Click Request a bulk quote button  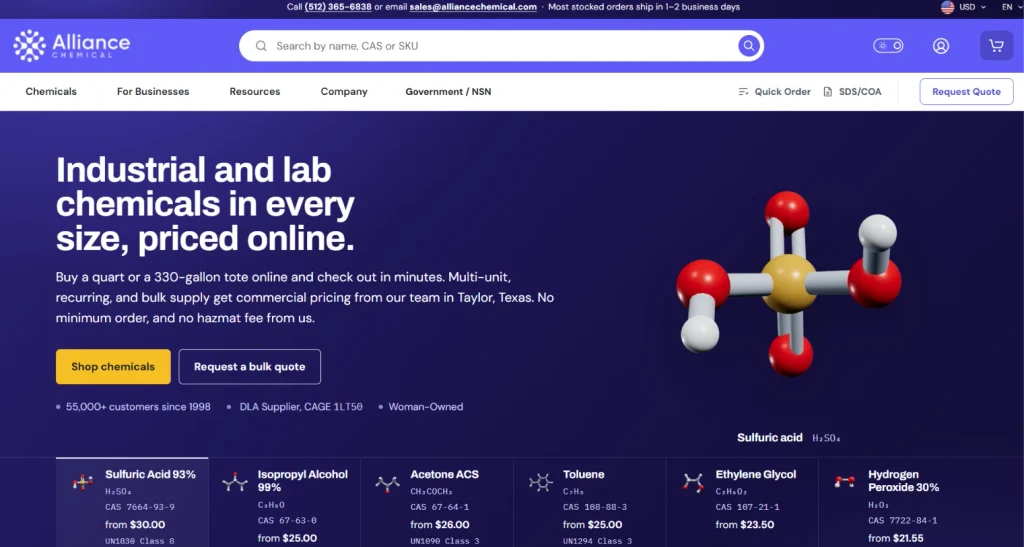click(x=249, y=366)
